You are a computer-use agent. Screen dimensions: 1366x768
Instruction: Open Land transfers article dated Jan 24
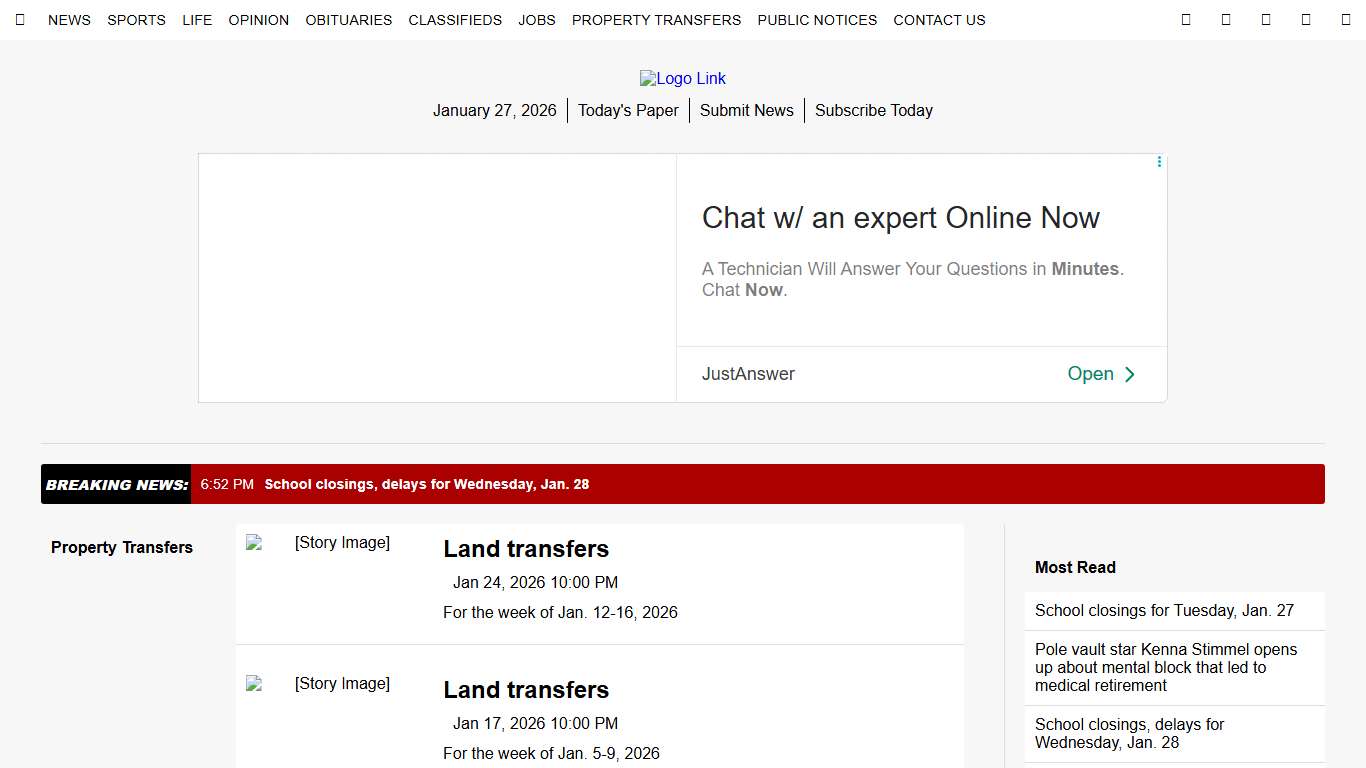click(x=526, y=549)
